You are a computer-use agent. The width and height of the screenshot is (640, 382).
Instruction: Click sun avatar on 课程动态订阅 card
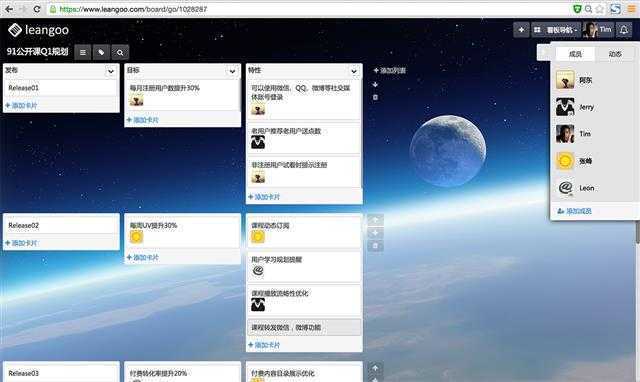pyautogui.click(x=258, y=237)
